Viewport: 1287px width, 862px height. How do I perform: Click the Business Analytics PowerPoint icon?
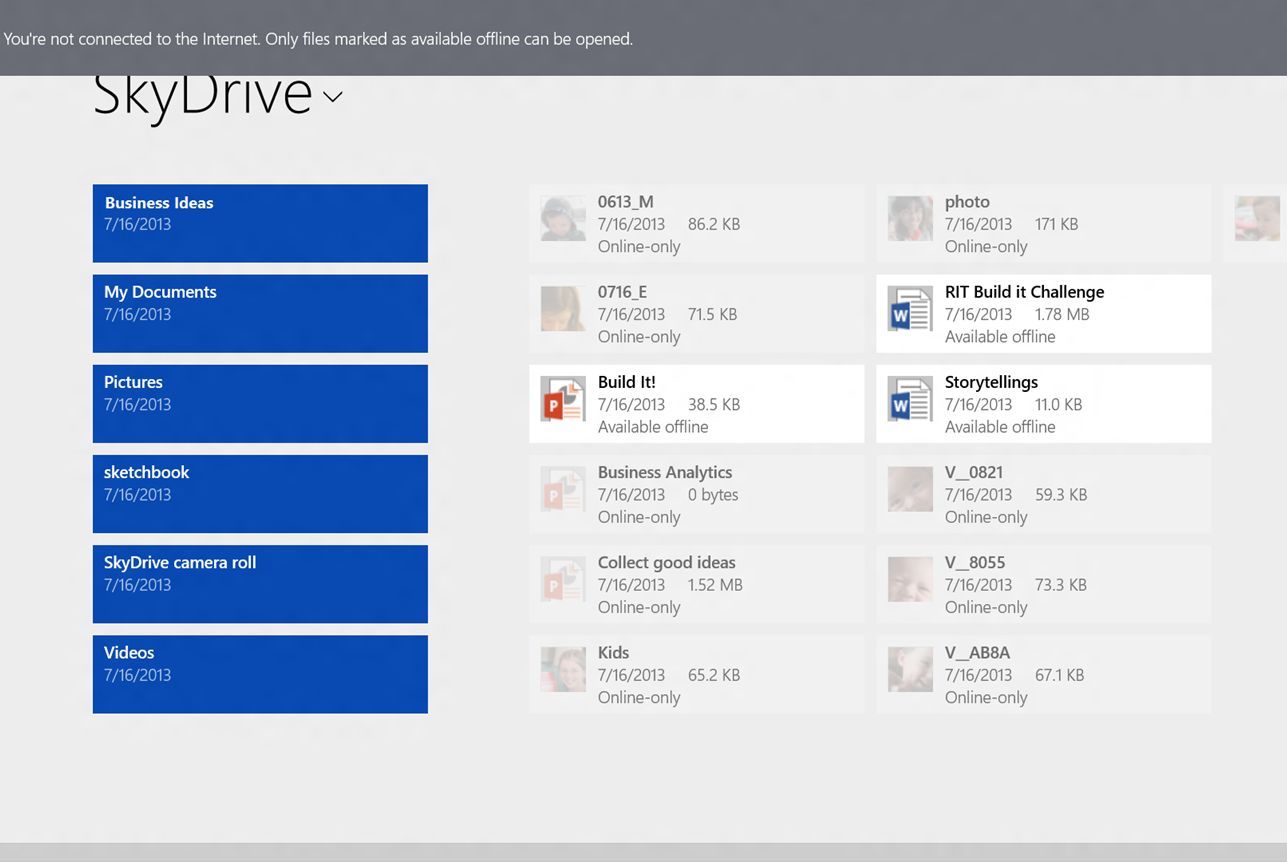[x=563, y=488]
